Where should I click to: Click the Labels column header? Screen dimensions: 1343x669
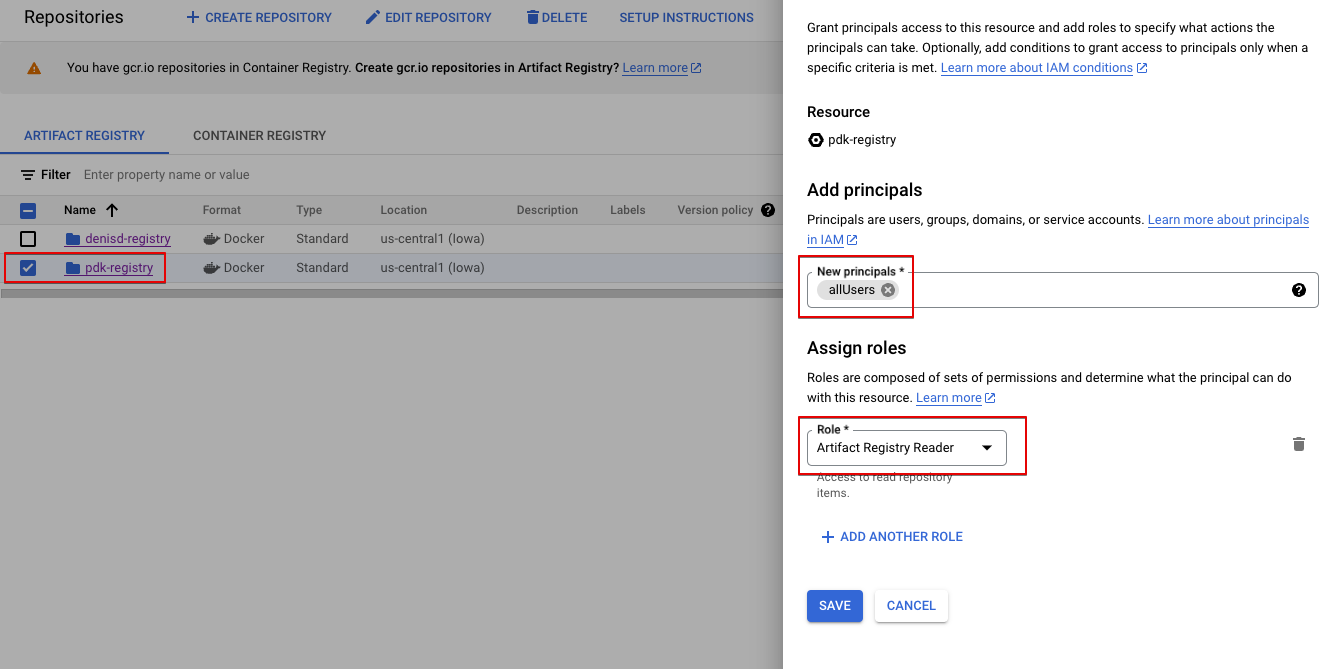[x=628, y=210]
